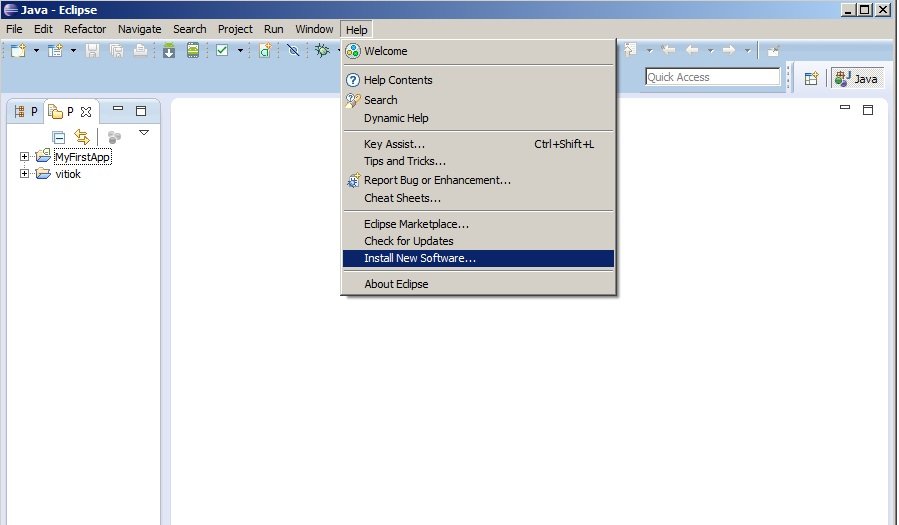Choose Search entry in Help menu

point(479,100)
